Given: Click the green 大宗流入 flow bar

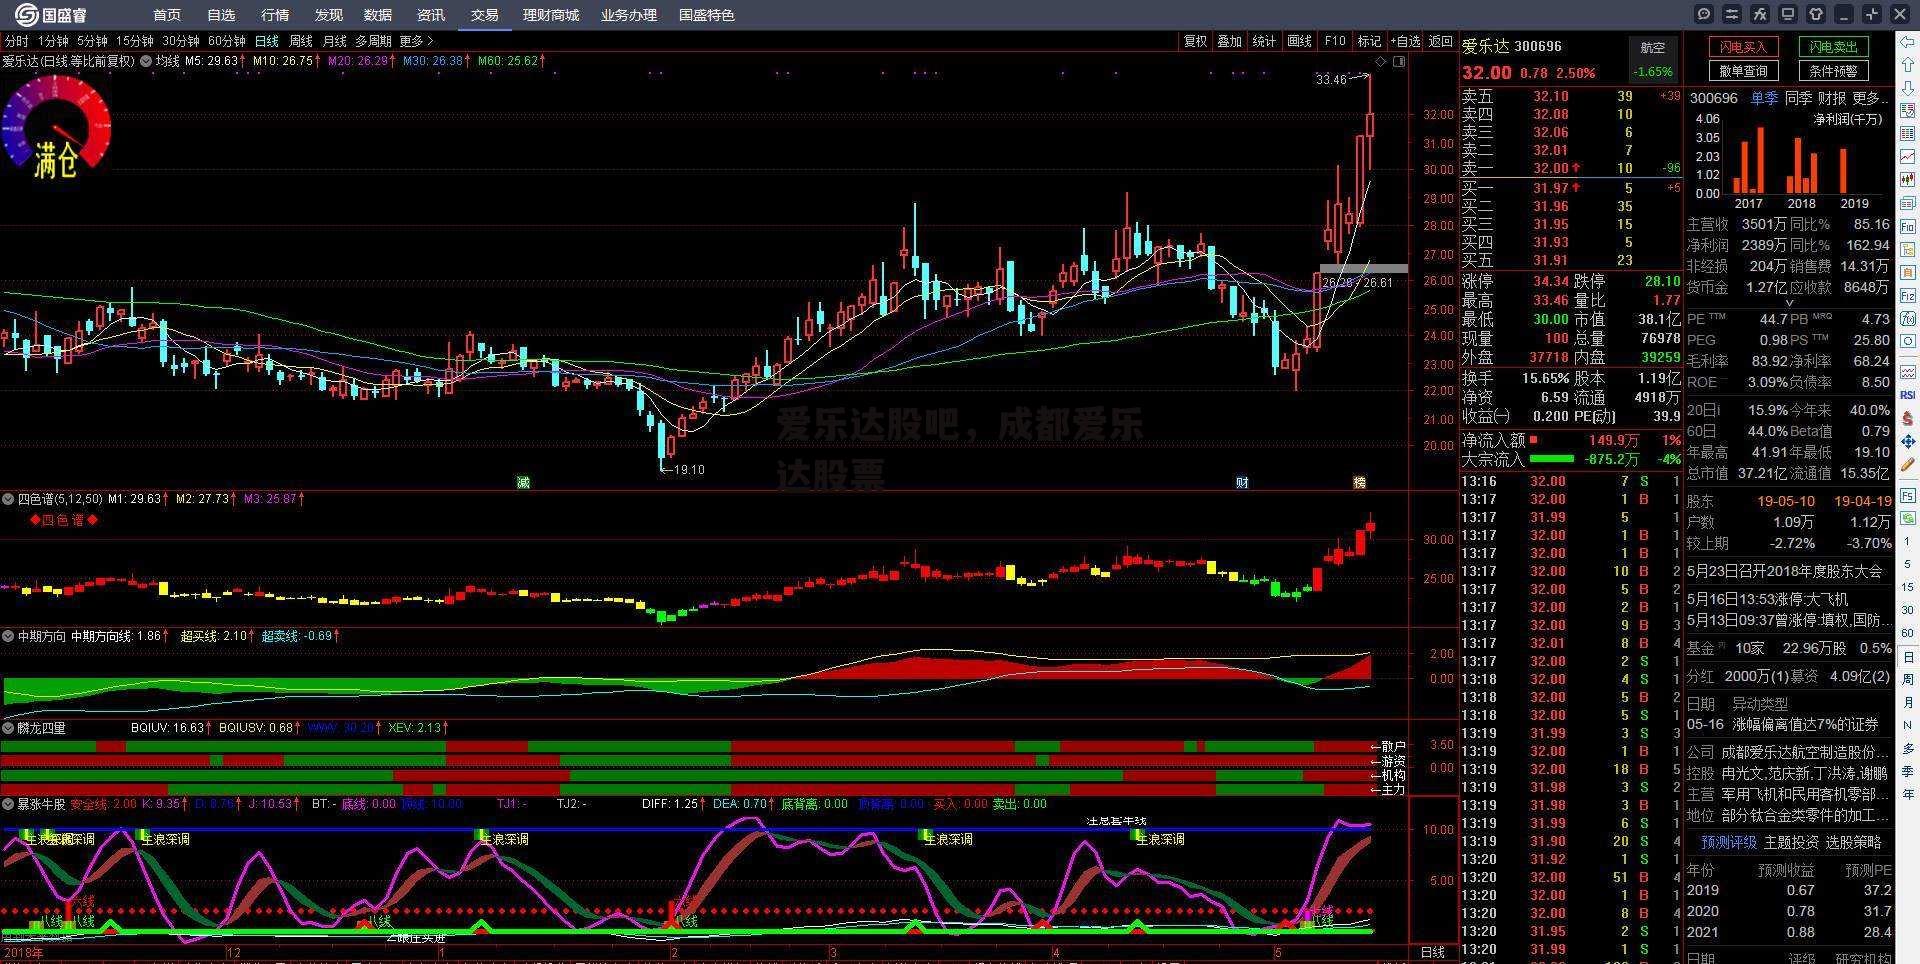Looking at the screenshot, I should (x=1551, y=459).
